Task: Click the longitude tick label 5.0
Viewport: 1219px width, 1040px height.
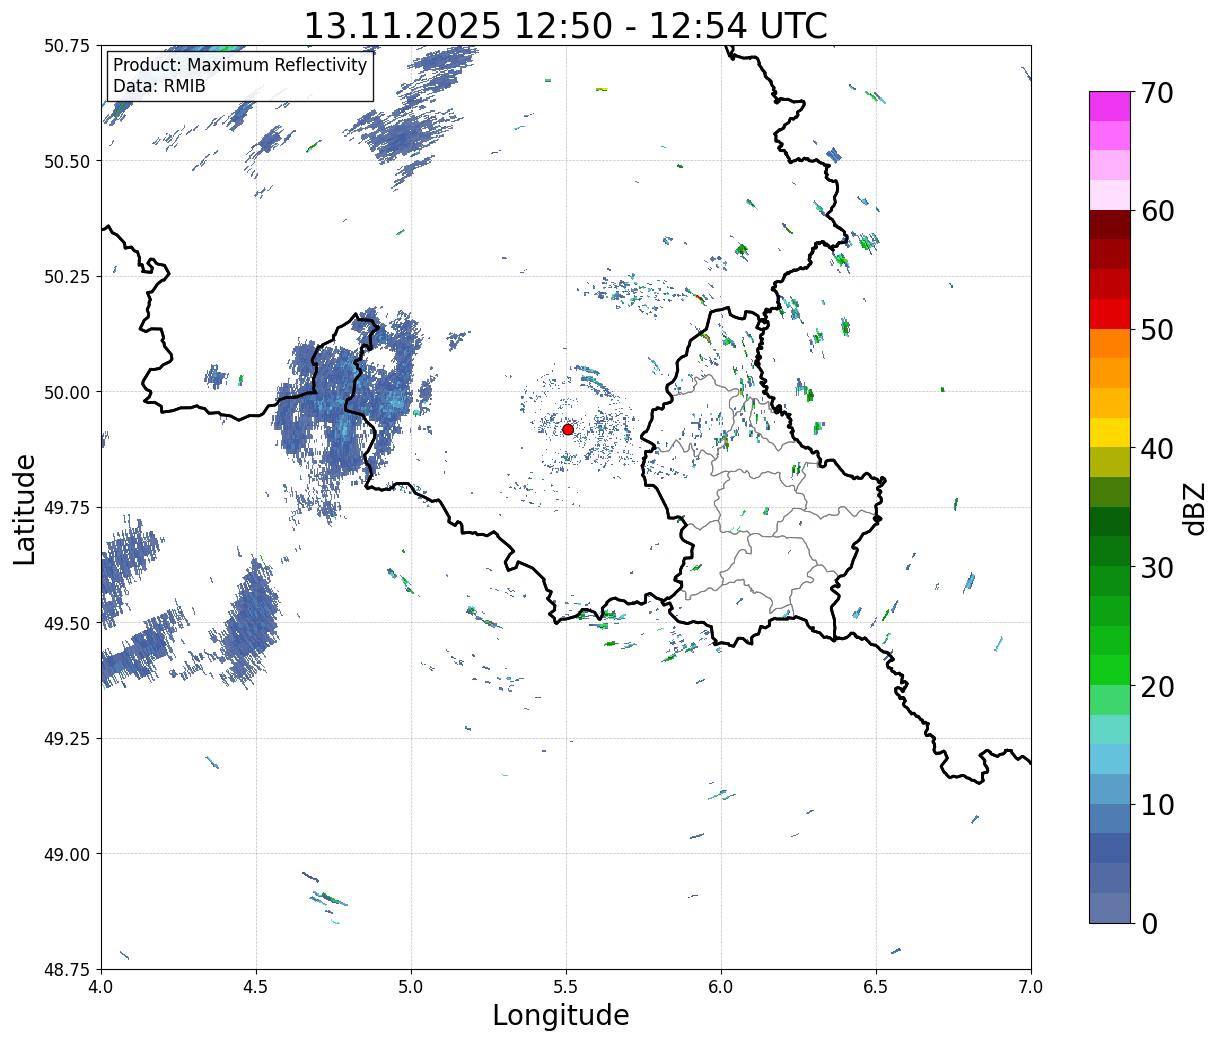Action: point(411,986)
